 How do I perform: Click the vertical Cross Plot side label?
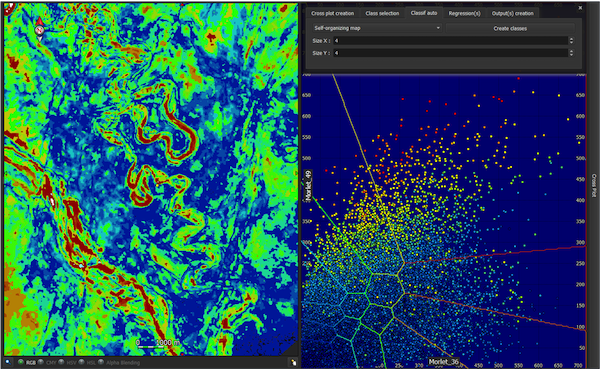594,185
